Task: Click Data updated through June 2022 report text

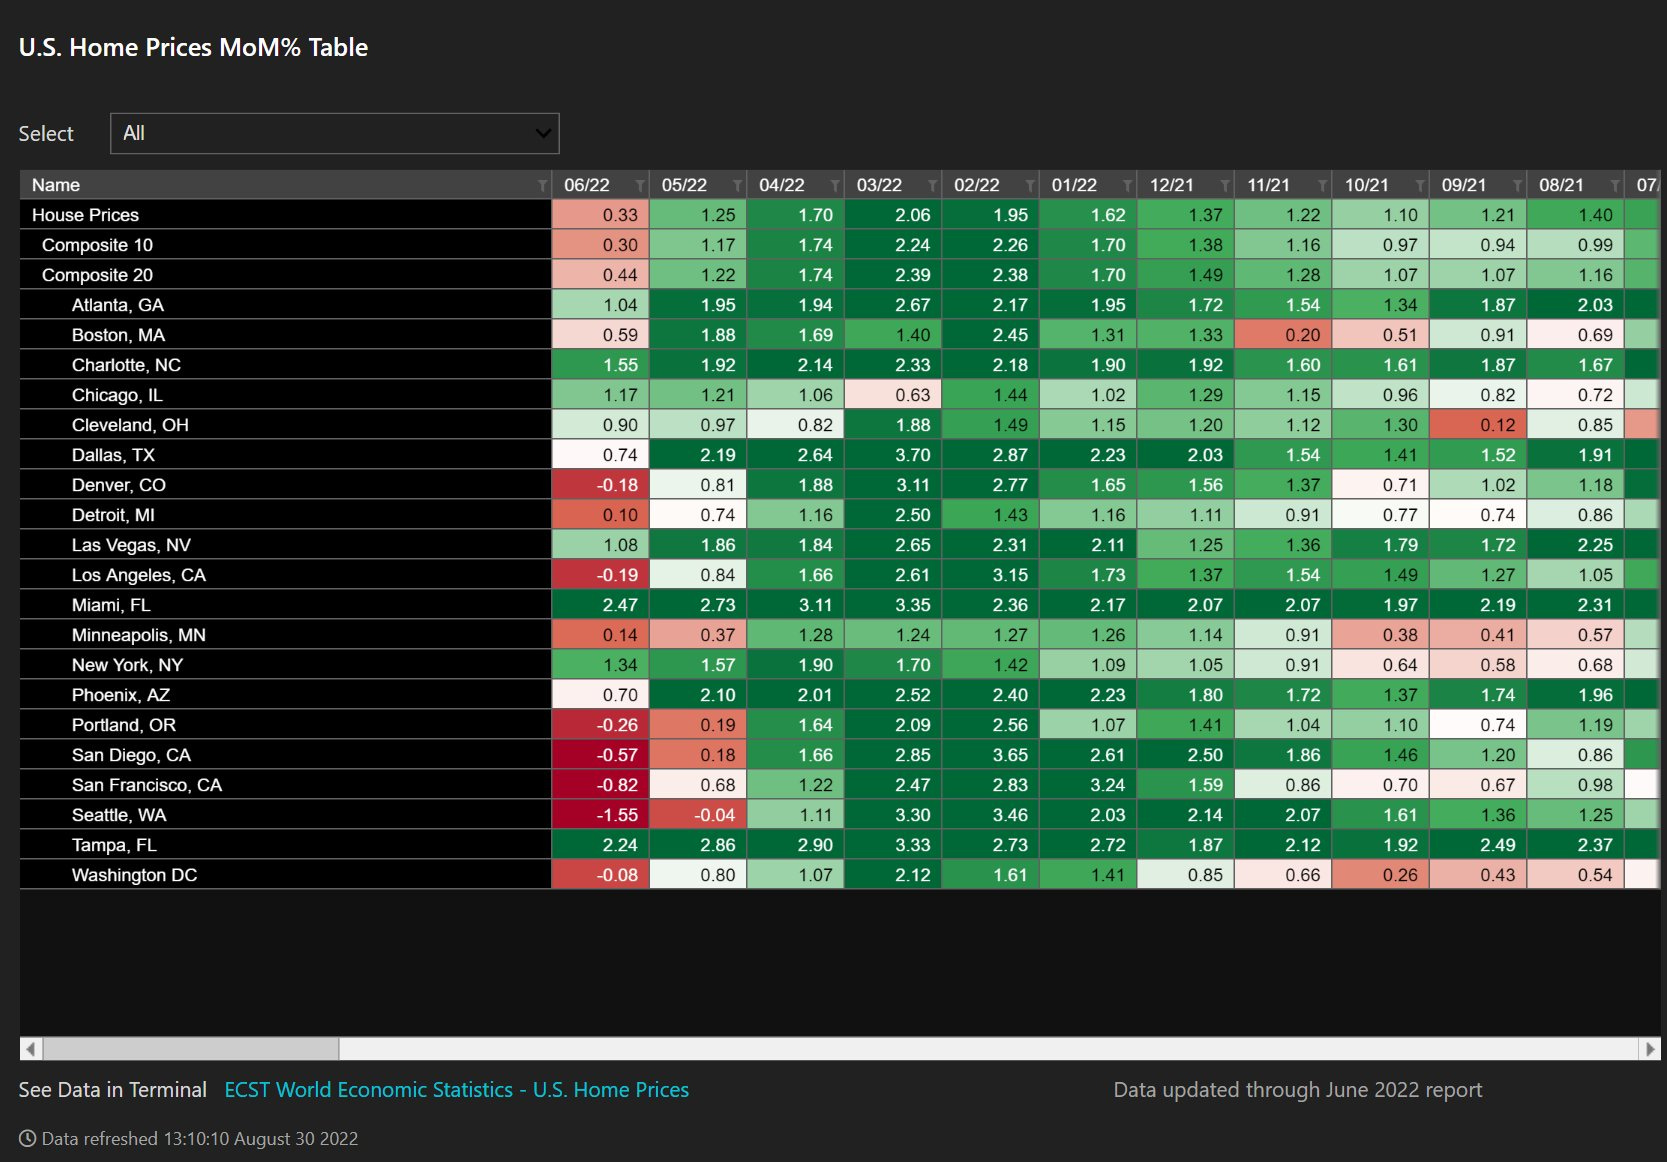Action: pos(1298,1090)
